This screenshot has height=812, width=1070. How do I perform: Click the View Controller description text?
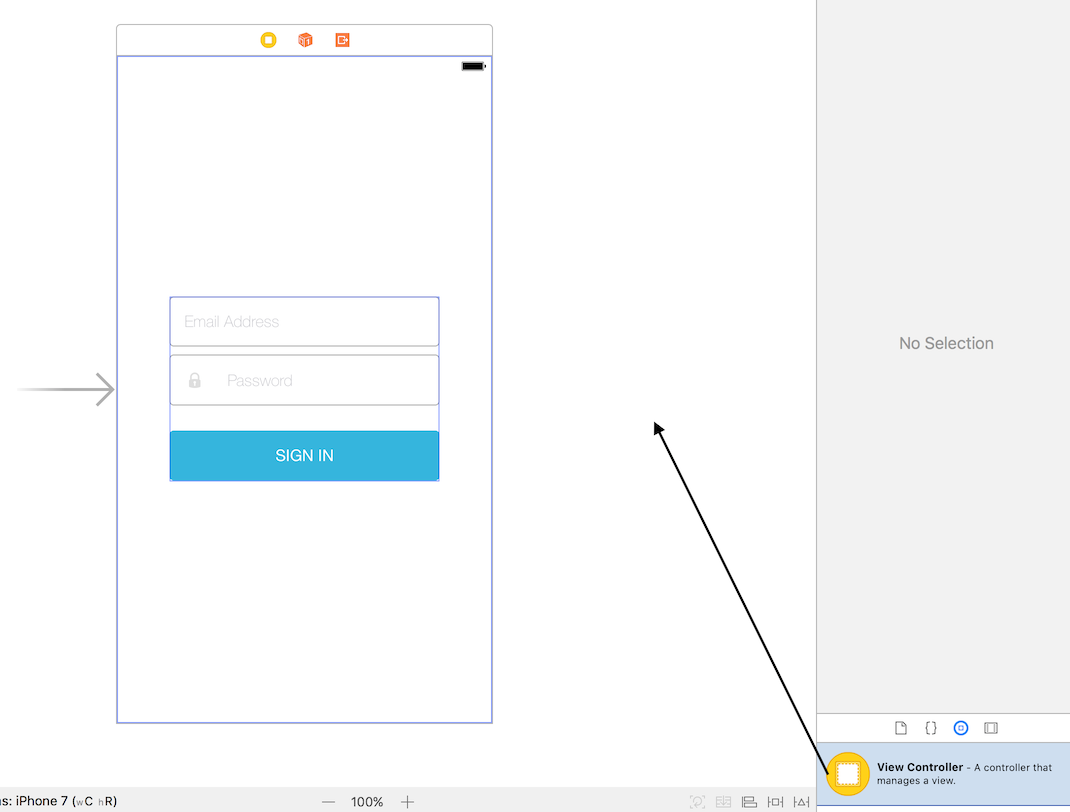964,774
